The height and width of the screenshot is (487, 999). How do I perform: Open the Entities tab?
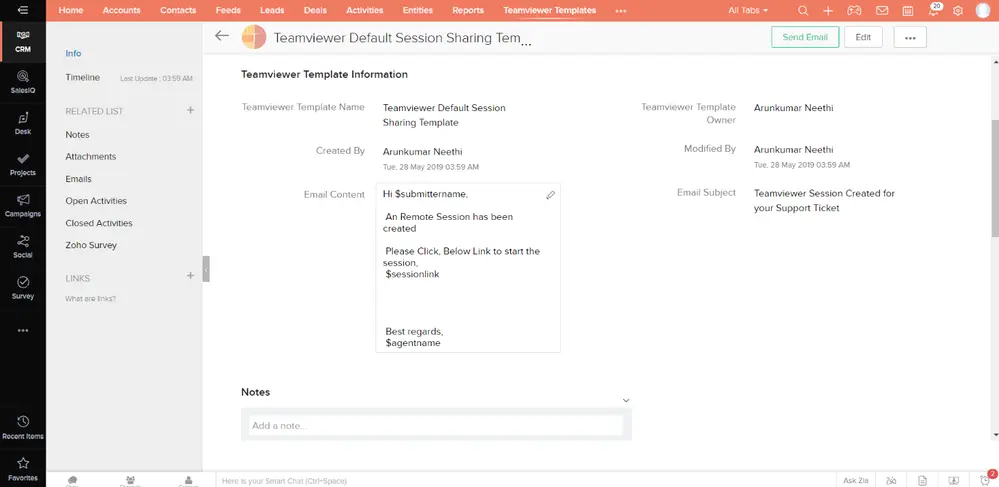click(x=417, y=10)
